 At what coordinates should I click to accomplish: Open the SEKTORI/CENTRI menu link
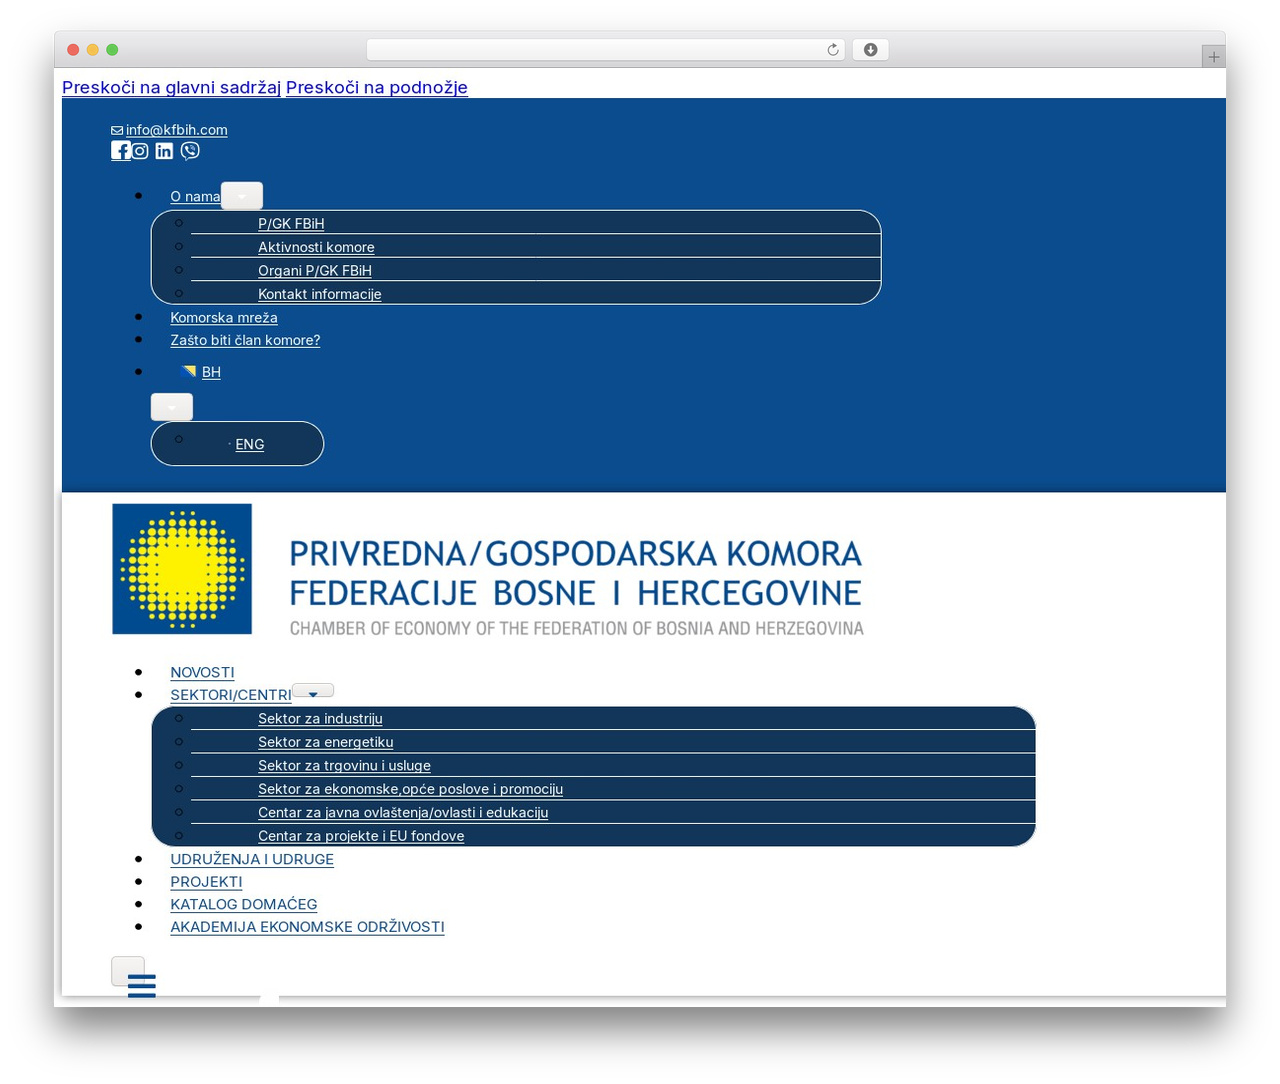click(231, 695)
